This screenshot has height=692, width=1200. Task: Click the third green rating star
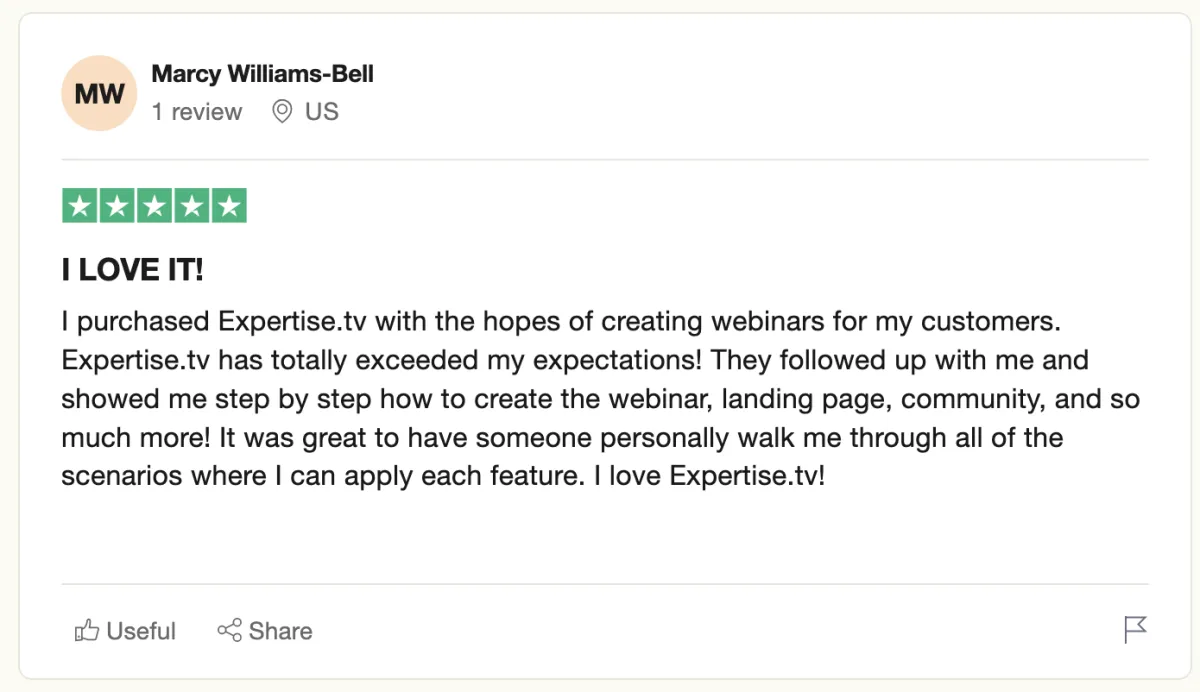pos(154,206)
